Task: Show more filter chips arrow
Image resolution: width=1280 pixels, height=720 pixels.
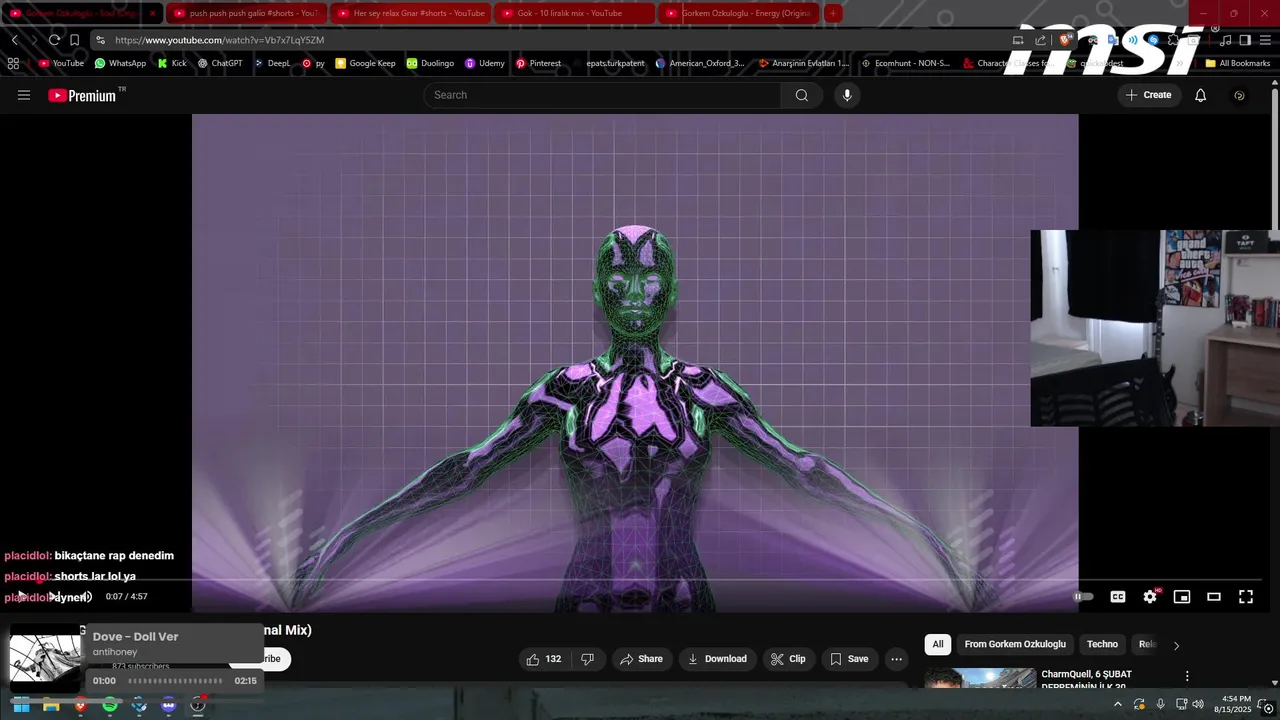Action: coord(1176,645)
